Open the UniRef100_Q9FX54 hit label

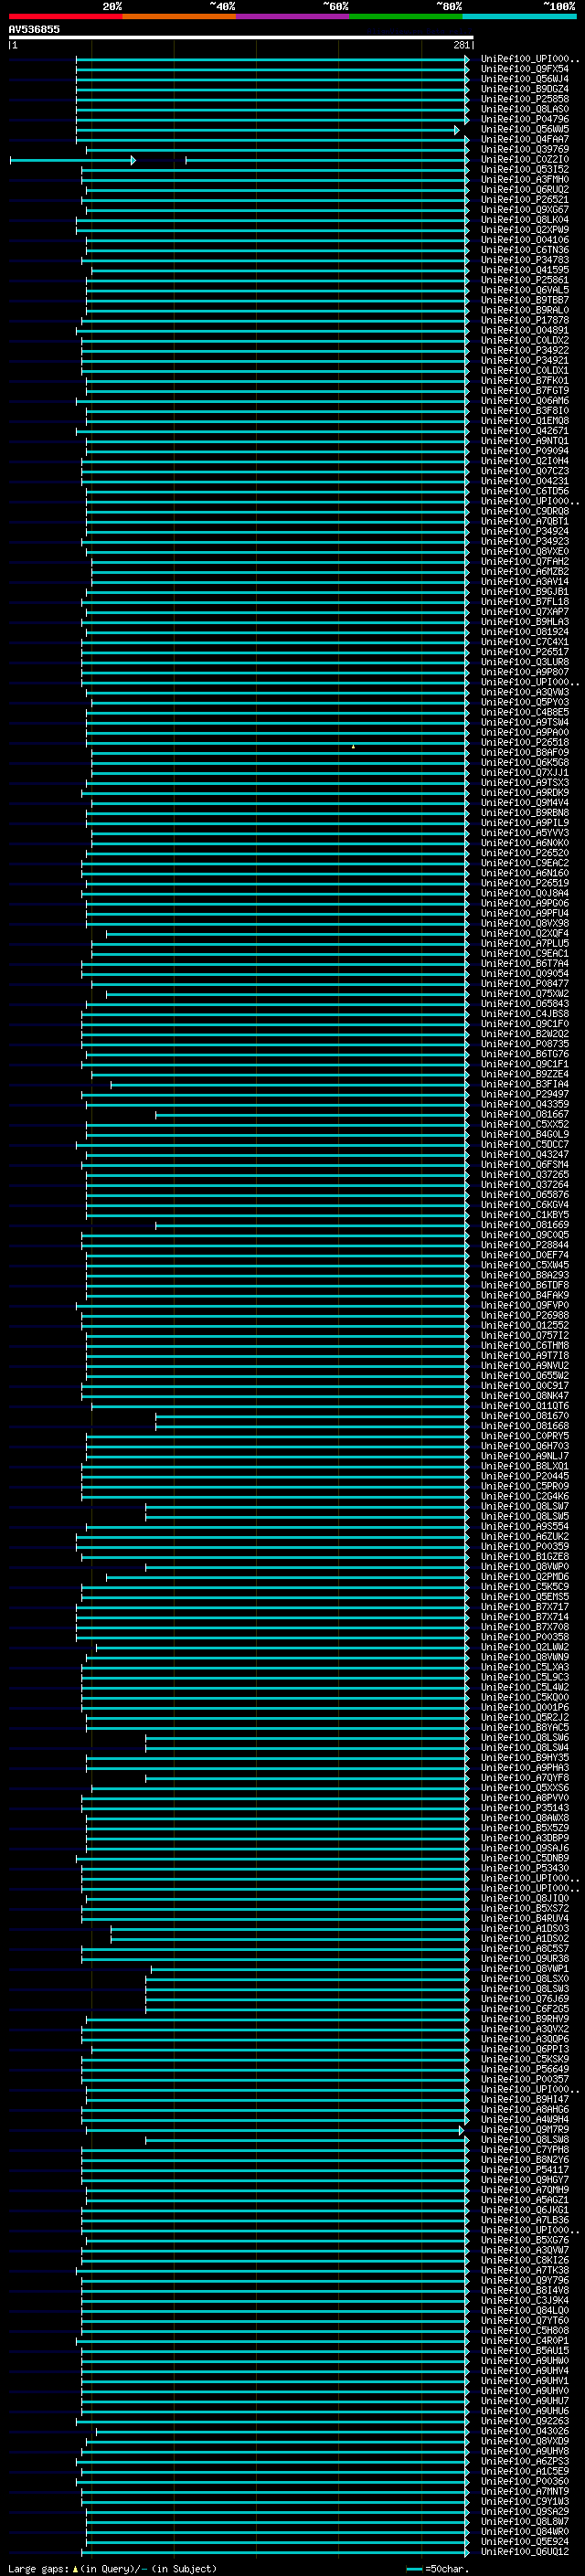pos(525,69)
